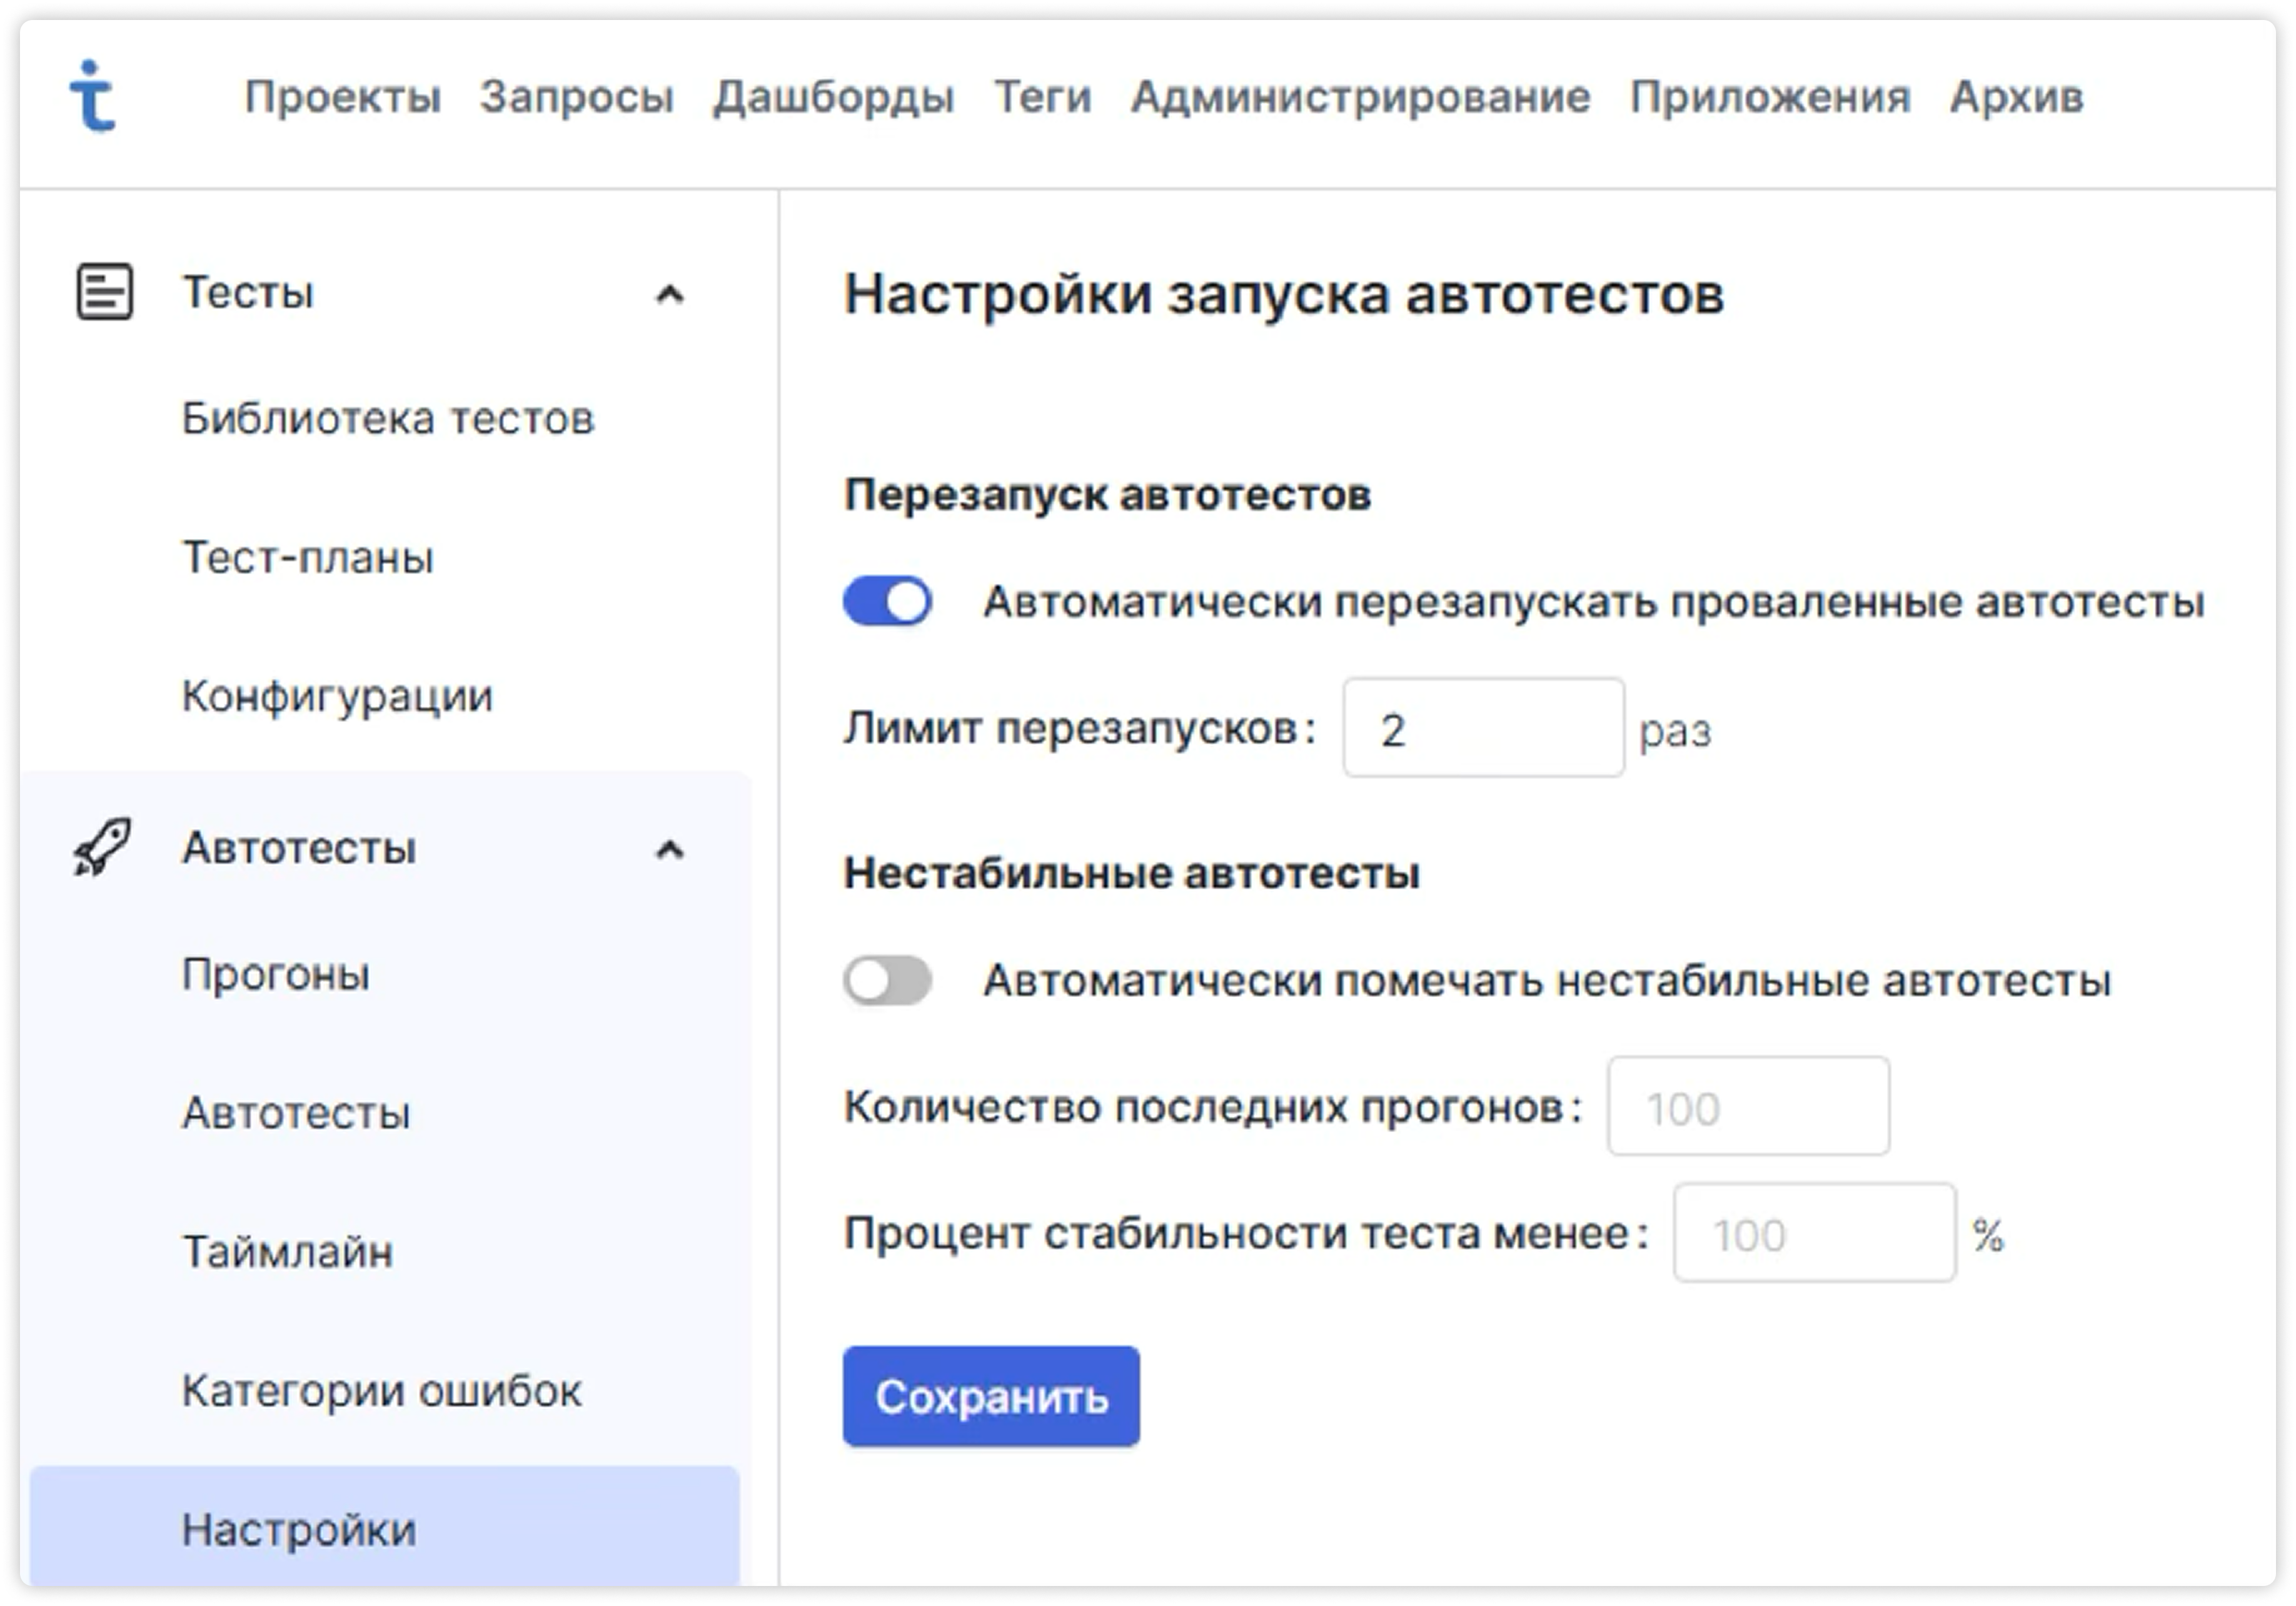Go to Конфигурации in sidebar
The image size is (2296, 1606).
pyautogui.click(x=338, y=696)
